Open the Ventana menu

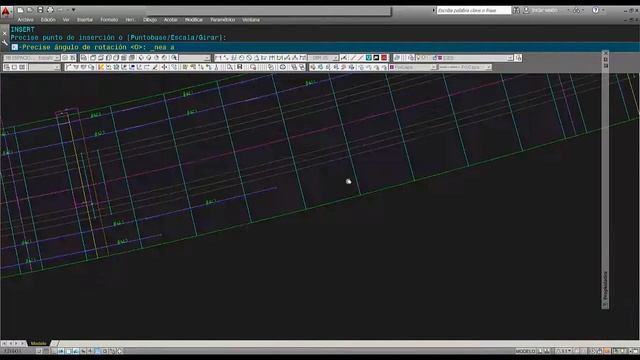point(251,20)
